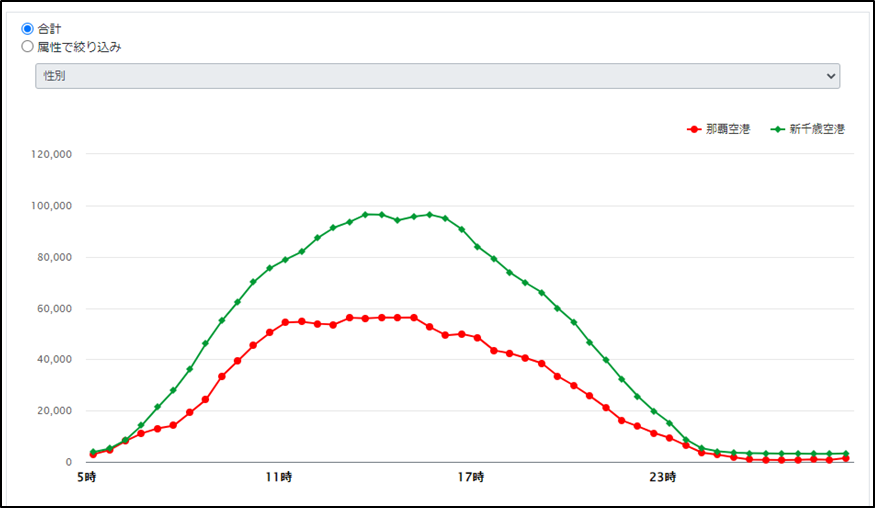
Task: Click the red data point at 5時
Action: click(x=93, y=454)
